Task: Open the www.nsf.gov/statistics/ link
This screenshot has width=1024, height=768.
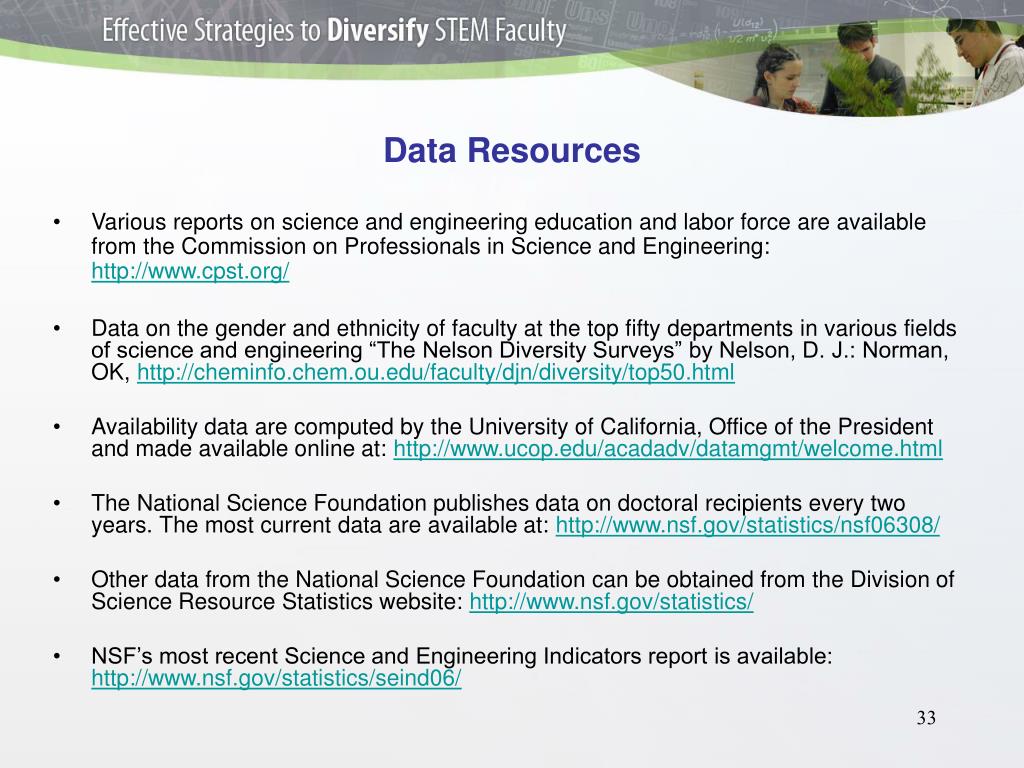Action: click(611, 601)
